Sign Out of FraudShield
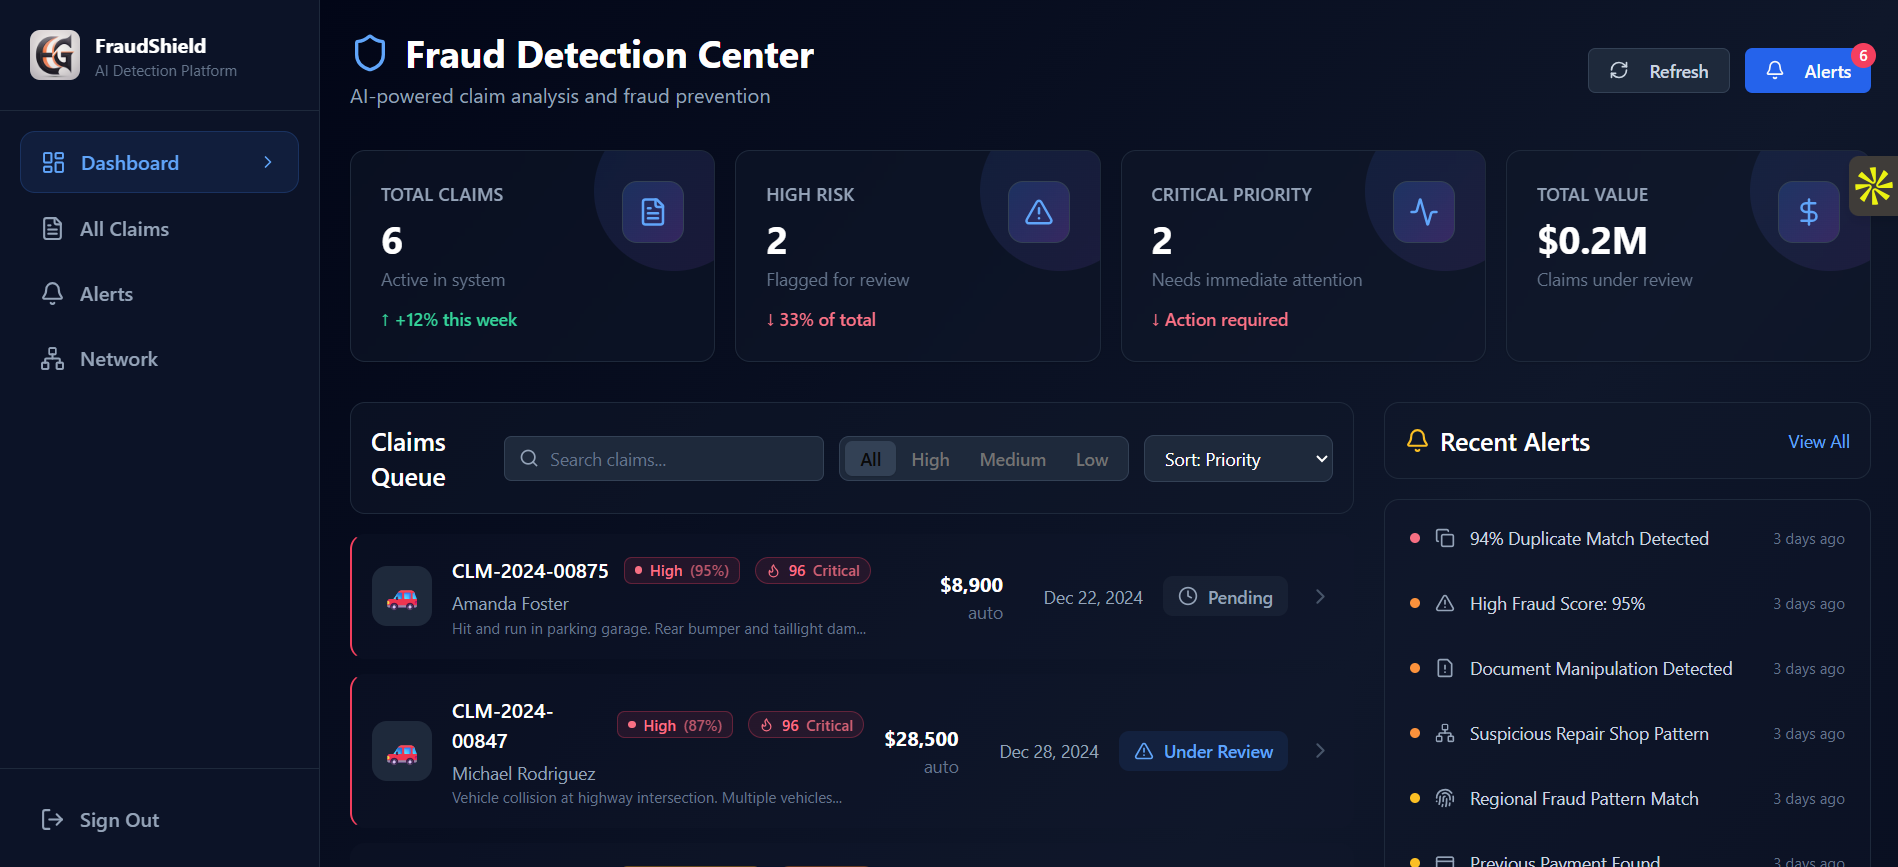This screenshot has height=867, width=1898. click(x=100, y=820)
